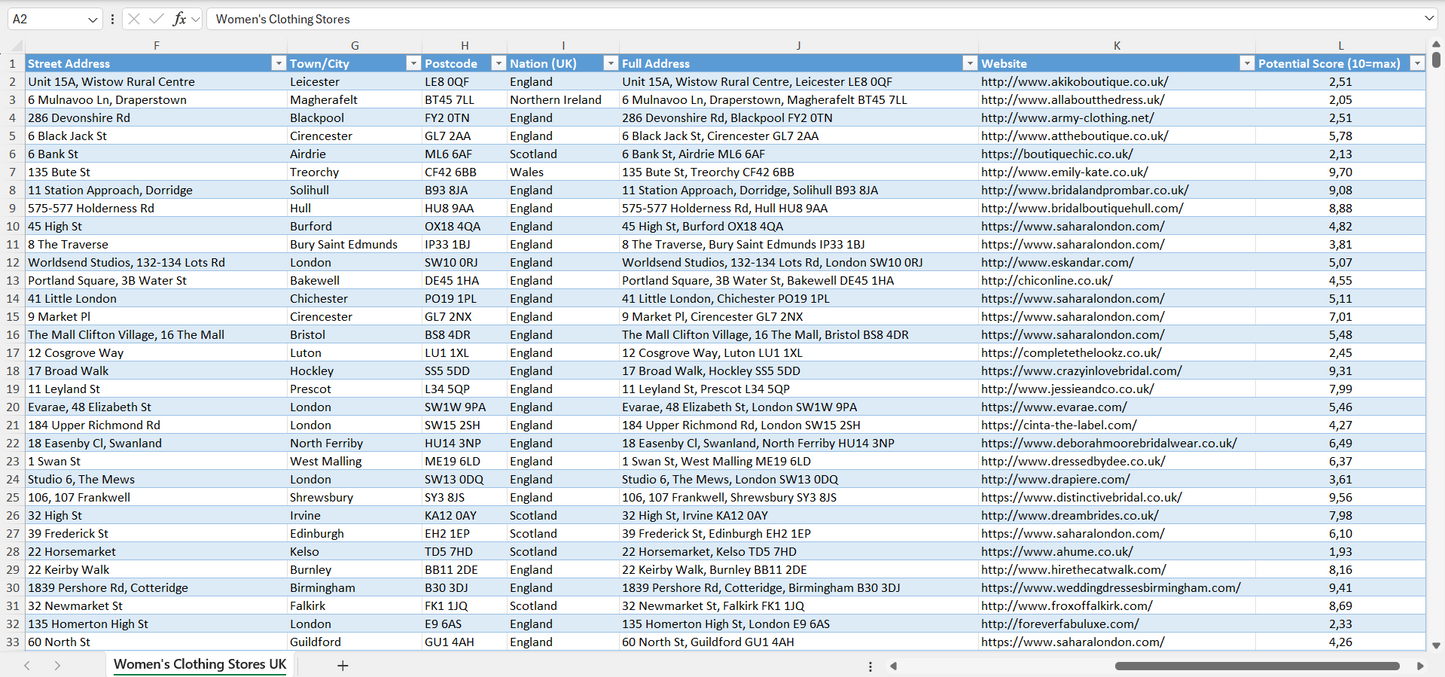Select column L header
This screenshot has width=1445, height=677.
(x=1341, y=45)
